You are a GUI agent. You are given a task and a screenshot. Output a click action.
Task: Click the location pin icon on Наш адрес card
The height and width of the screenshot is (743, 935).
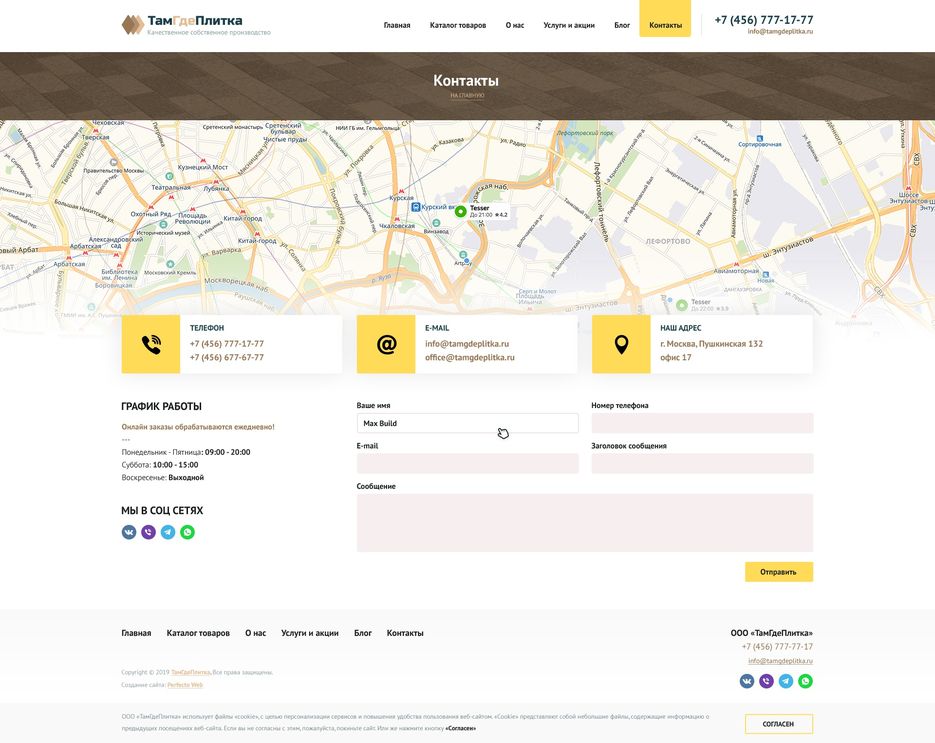(621, 345)
